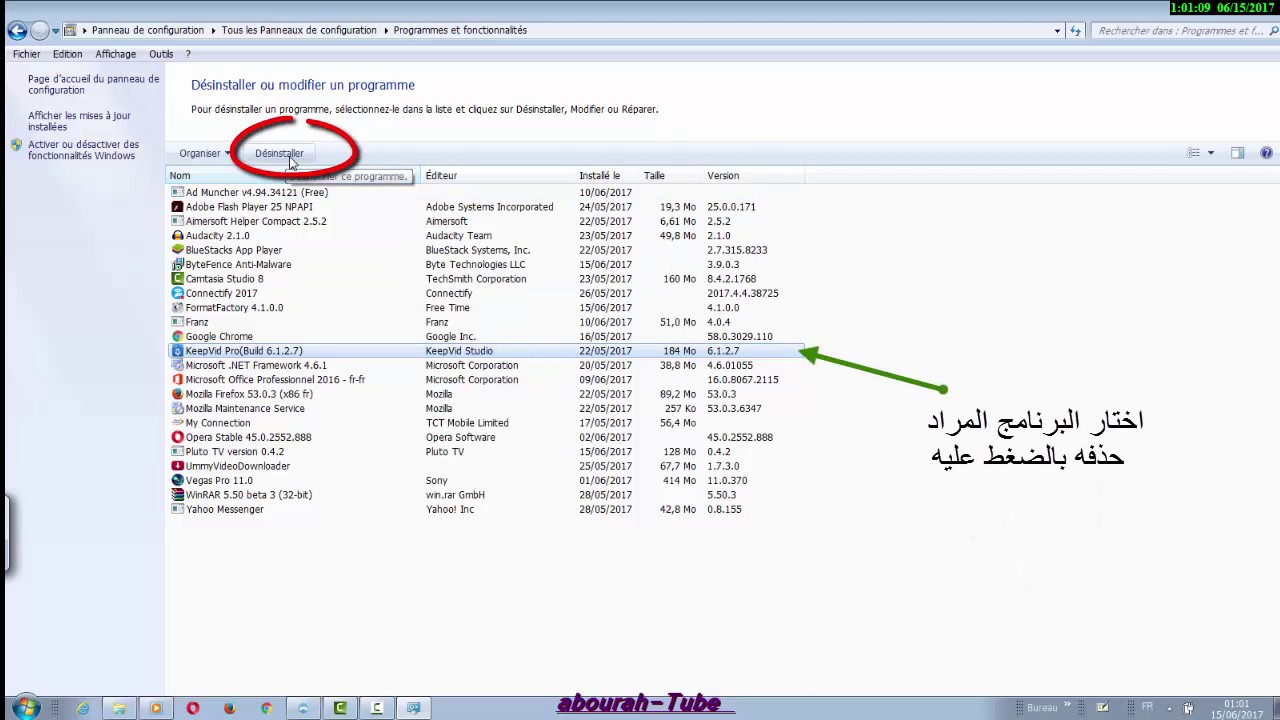
Task: Open Afficher les mises à jour installées
Action: [x=79, y=121]
